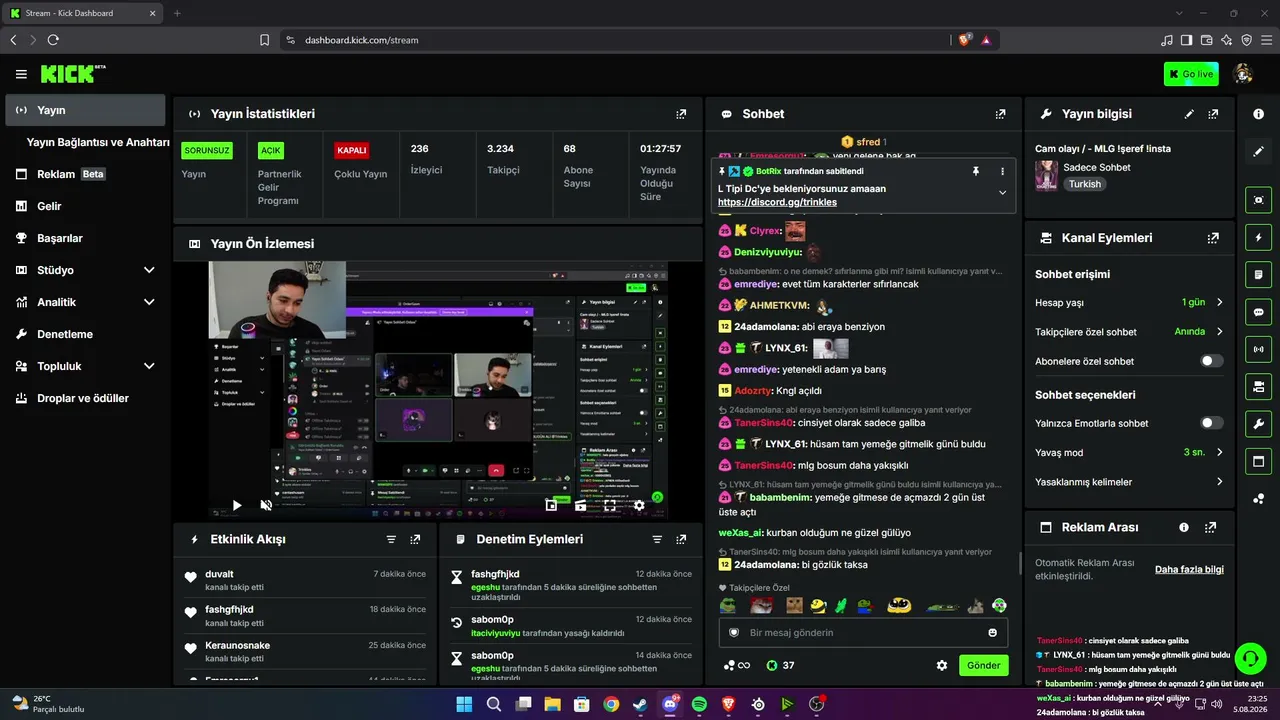Open Spotify from the taskbar
Image resolution: width=1280 pixels, height=720 pixels.
coord(699,704)
